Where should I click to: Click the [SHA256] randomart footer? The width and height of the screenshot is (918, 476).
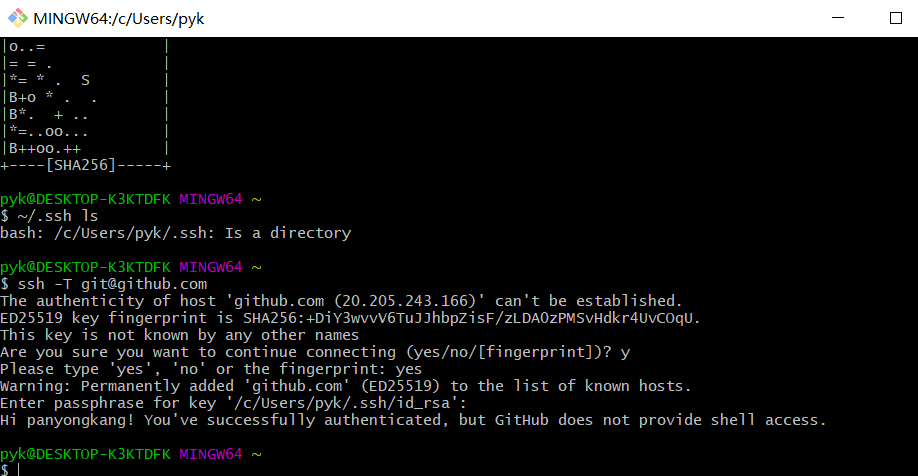[x=85, y=166]
